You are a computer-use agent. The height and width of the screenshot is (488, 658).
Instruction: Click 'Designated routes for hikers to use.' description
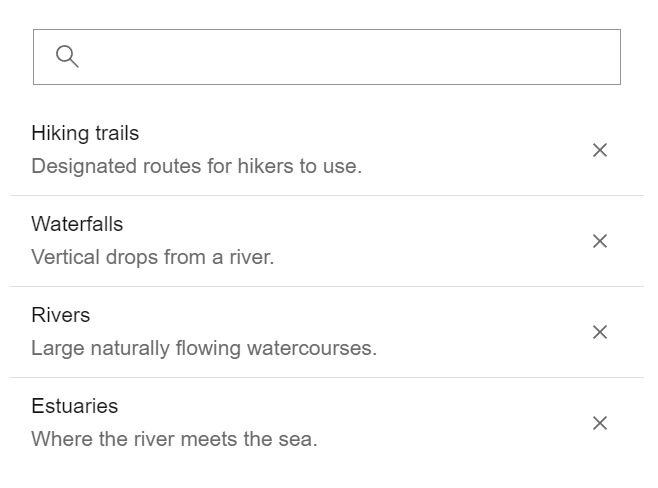[x=196, y=166]
